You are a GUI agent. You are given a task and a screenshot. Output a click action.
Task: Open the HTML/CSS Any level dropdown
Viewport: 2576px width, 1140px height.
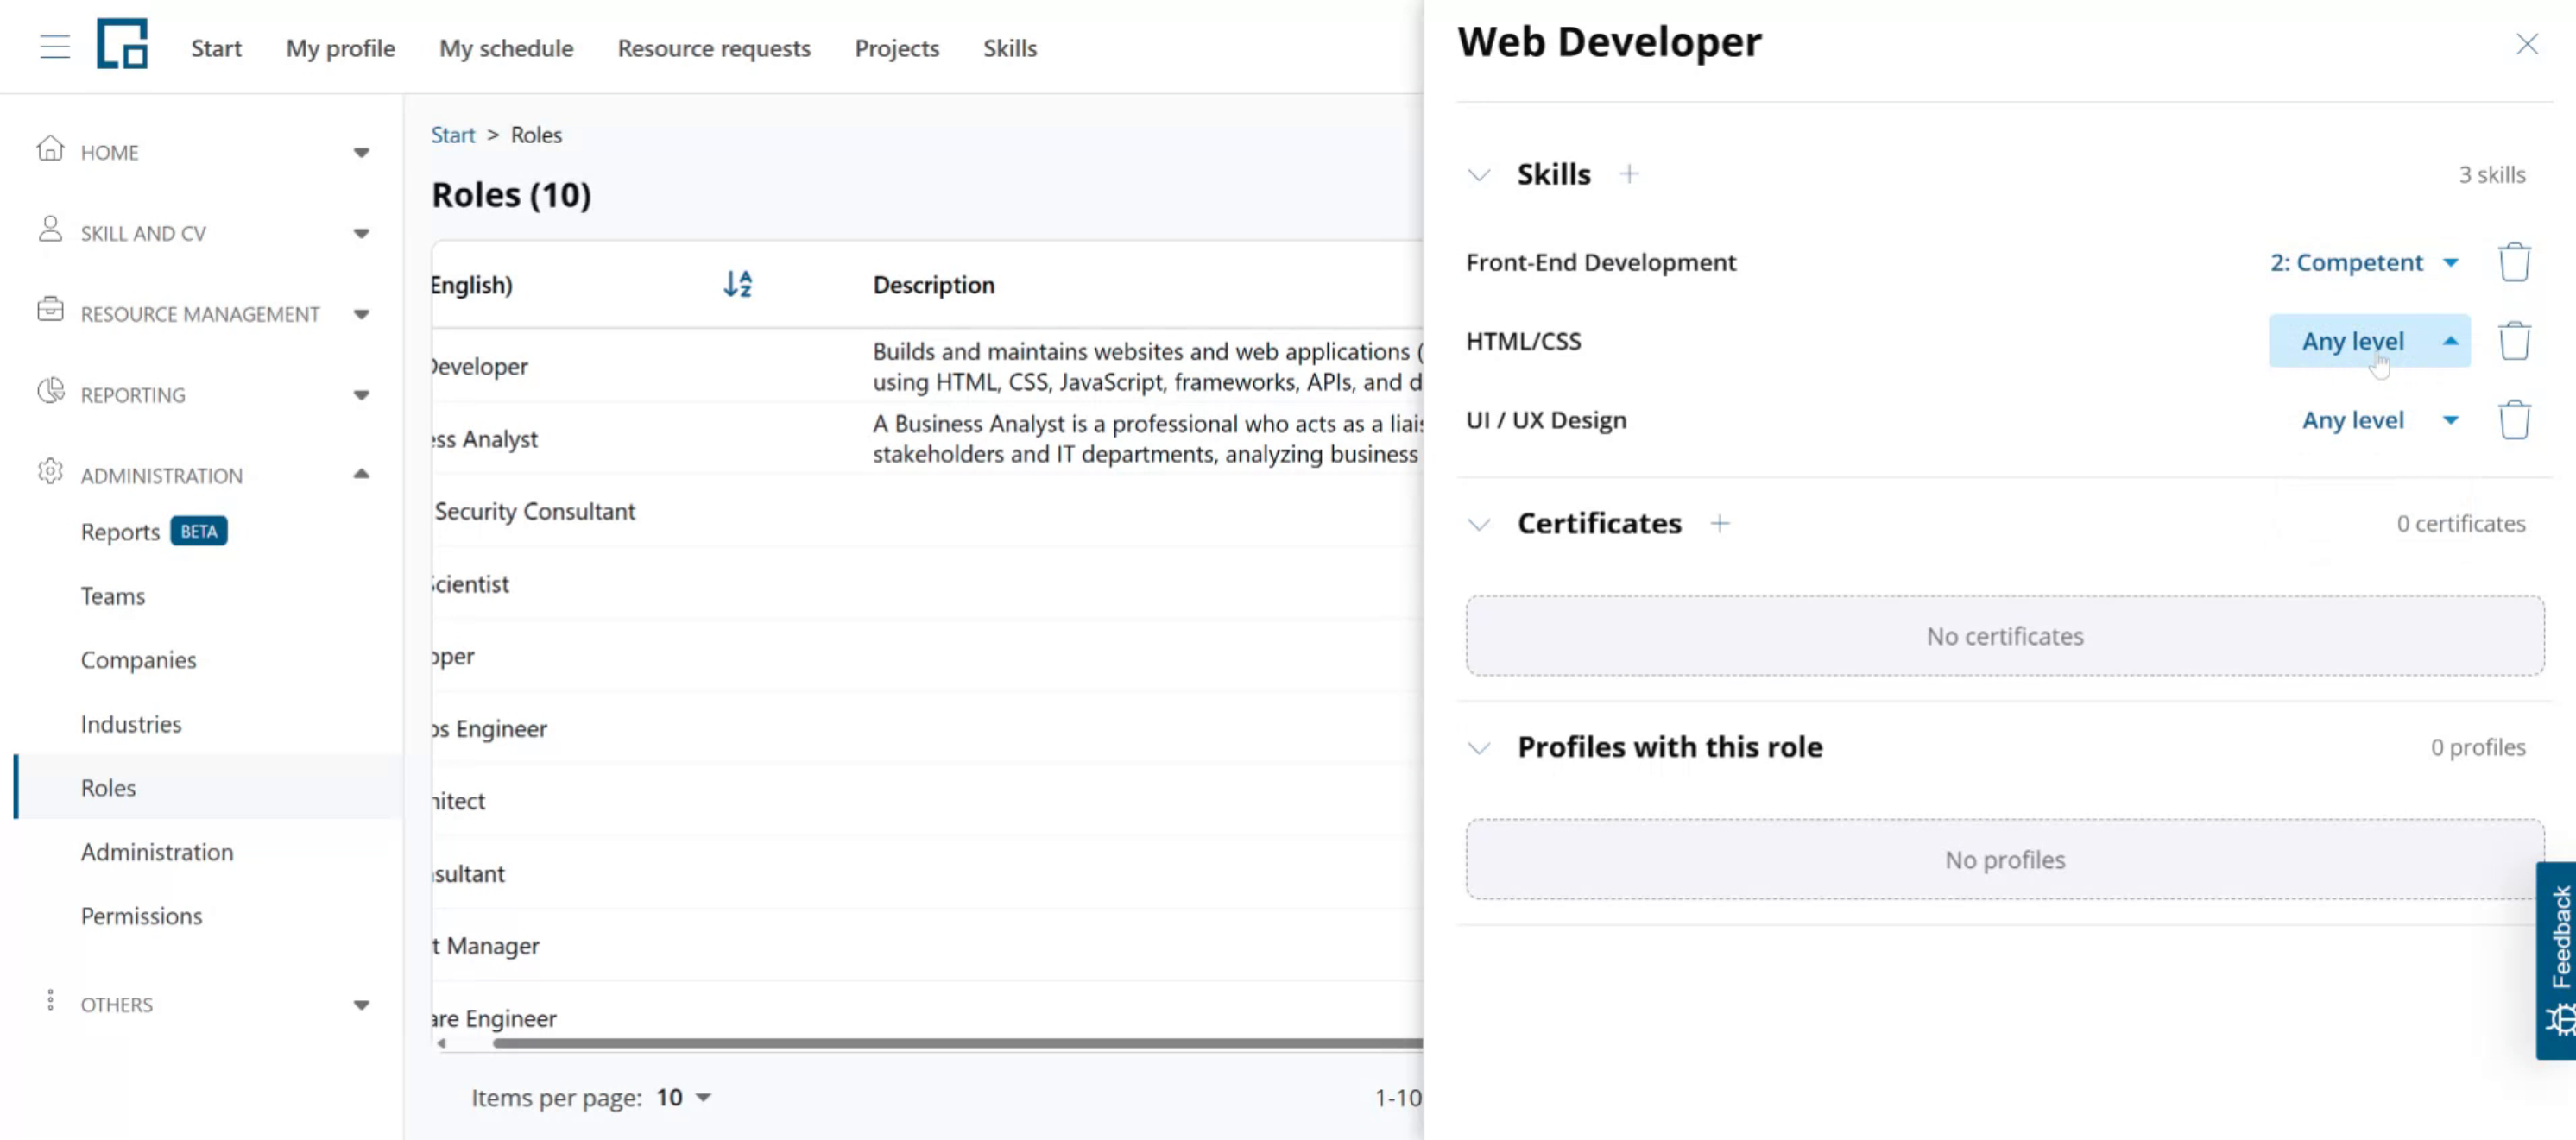[x=2369, y=341]
